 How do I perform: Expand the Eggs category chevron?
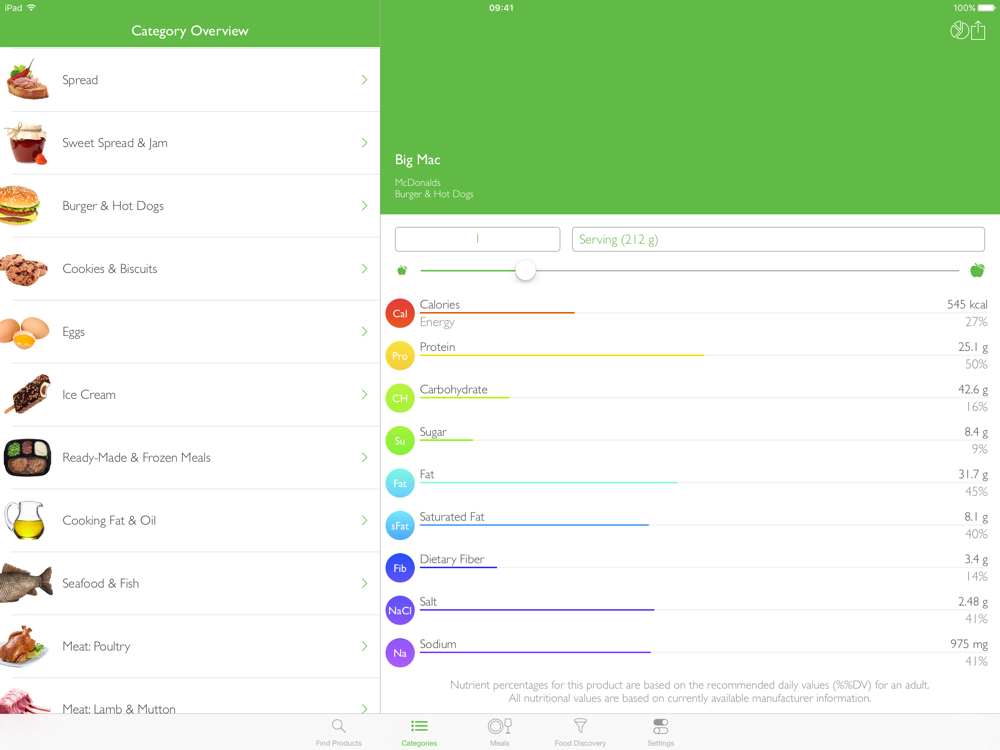[x=364, y=332]
